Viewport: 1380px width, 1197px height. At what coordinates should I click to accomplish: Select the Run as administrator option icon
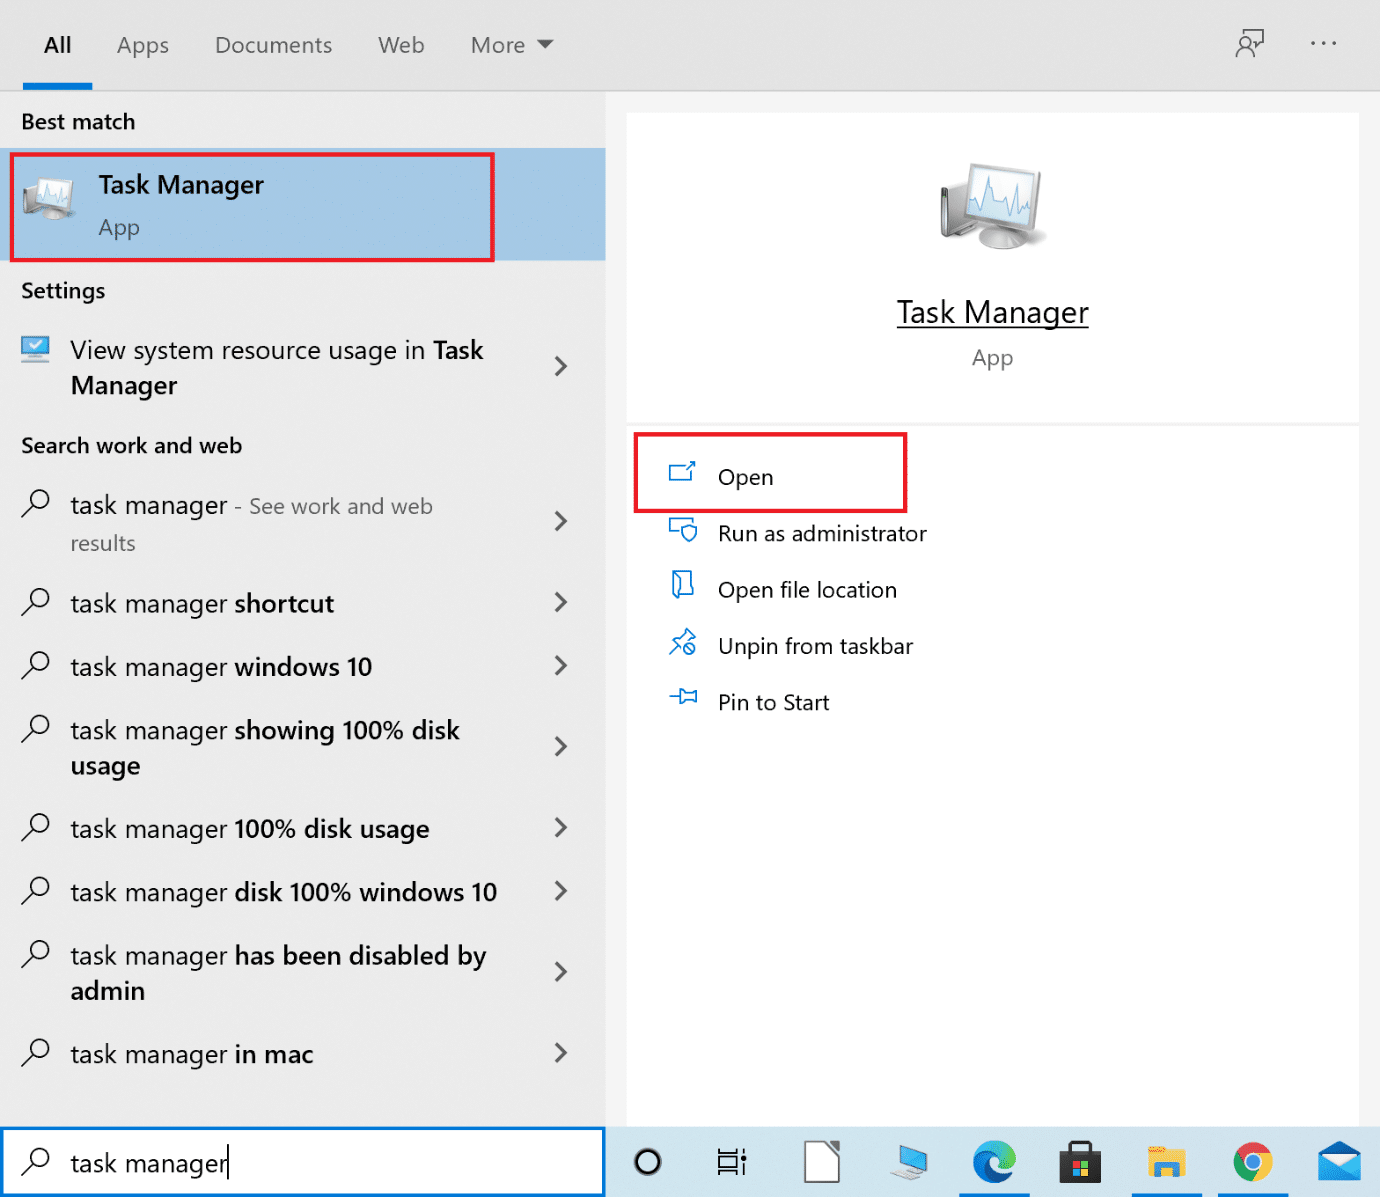684,530
